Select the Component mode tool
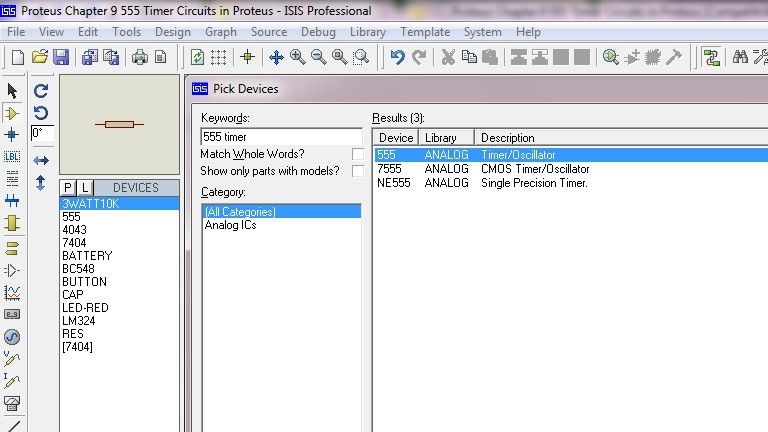768x432 pixels. 12,113
